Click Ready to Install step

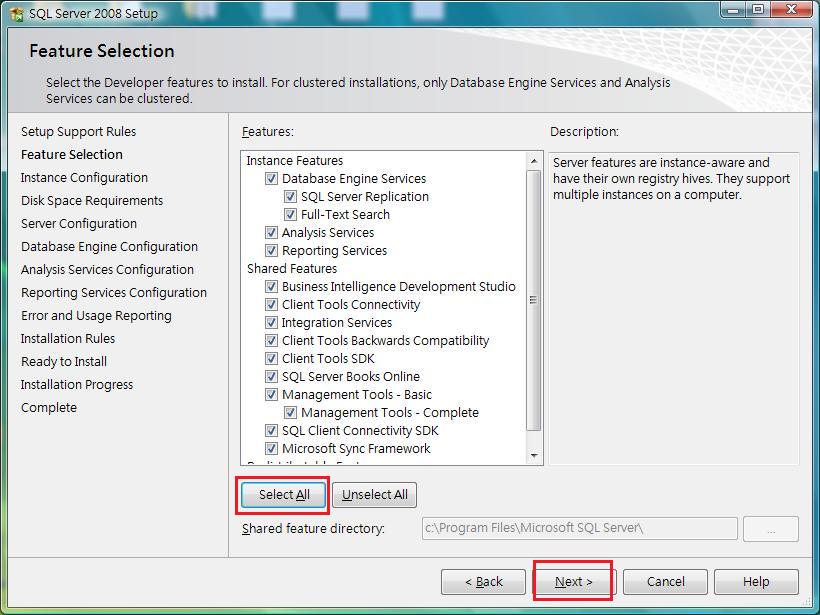pos(64,362)
